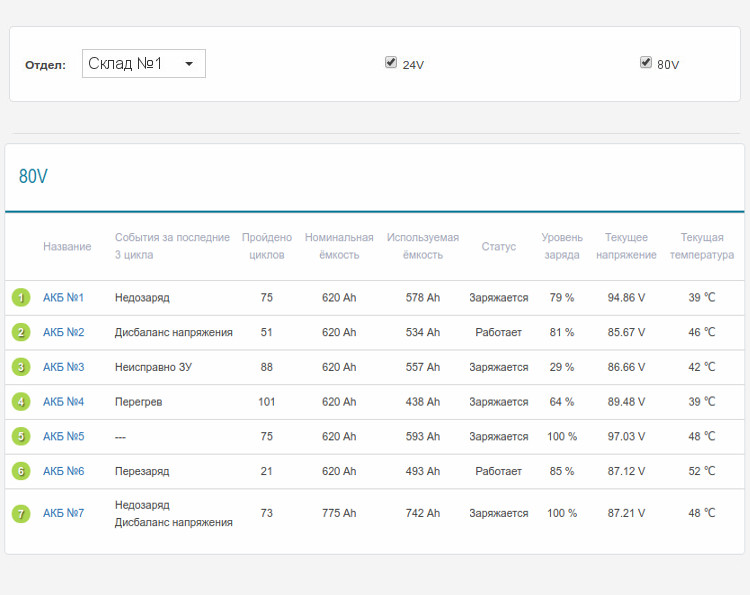
Task: Click the green number 1 badge
Action: pyautogui.click(x=21, y=298)
